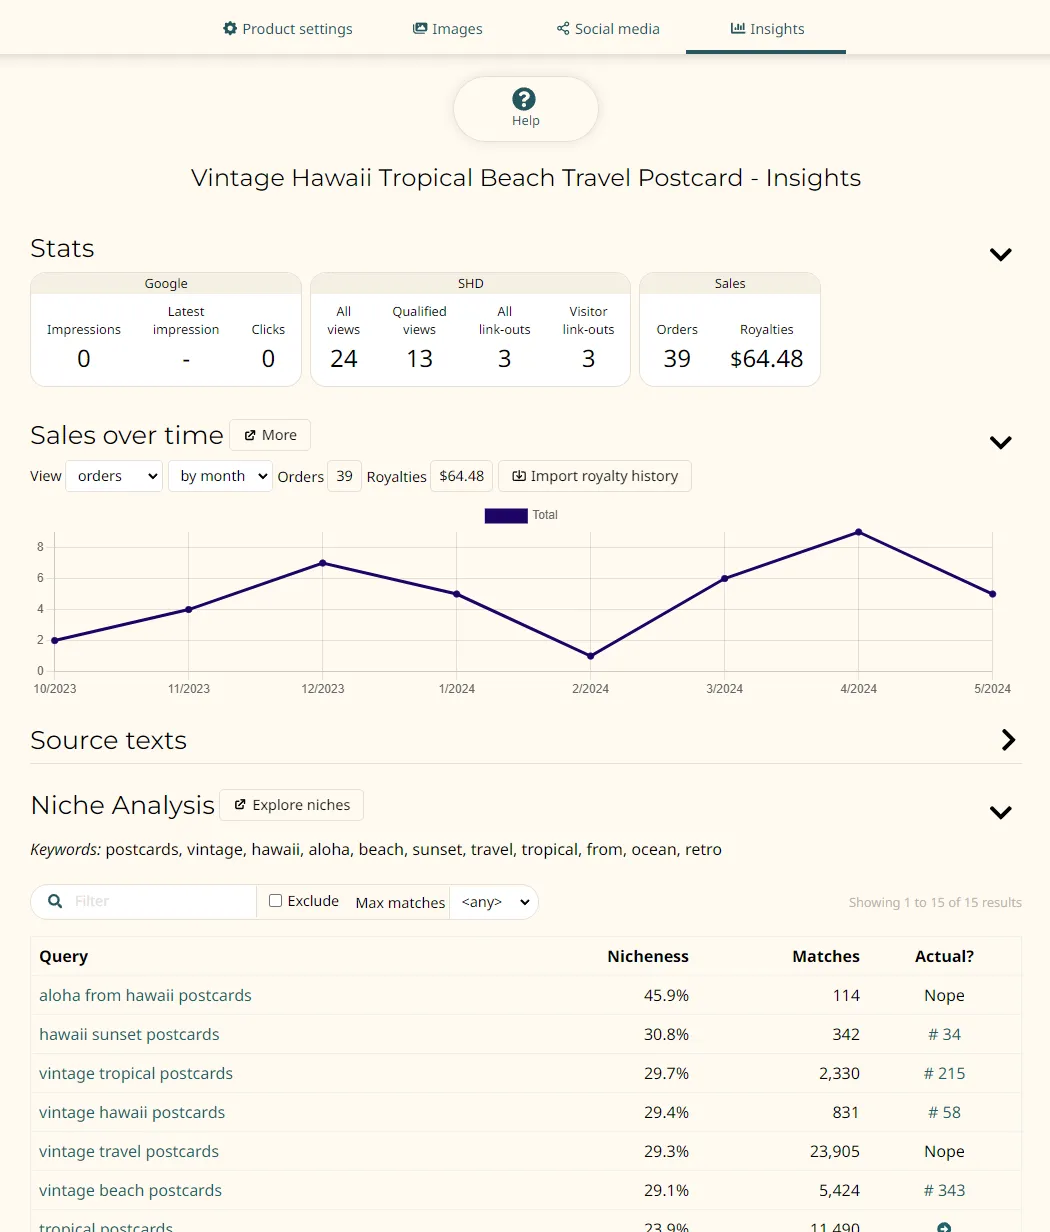Open the Max matches dropdown
This screenshot has height=1232, width=1050.
[x=493, y=902]
